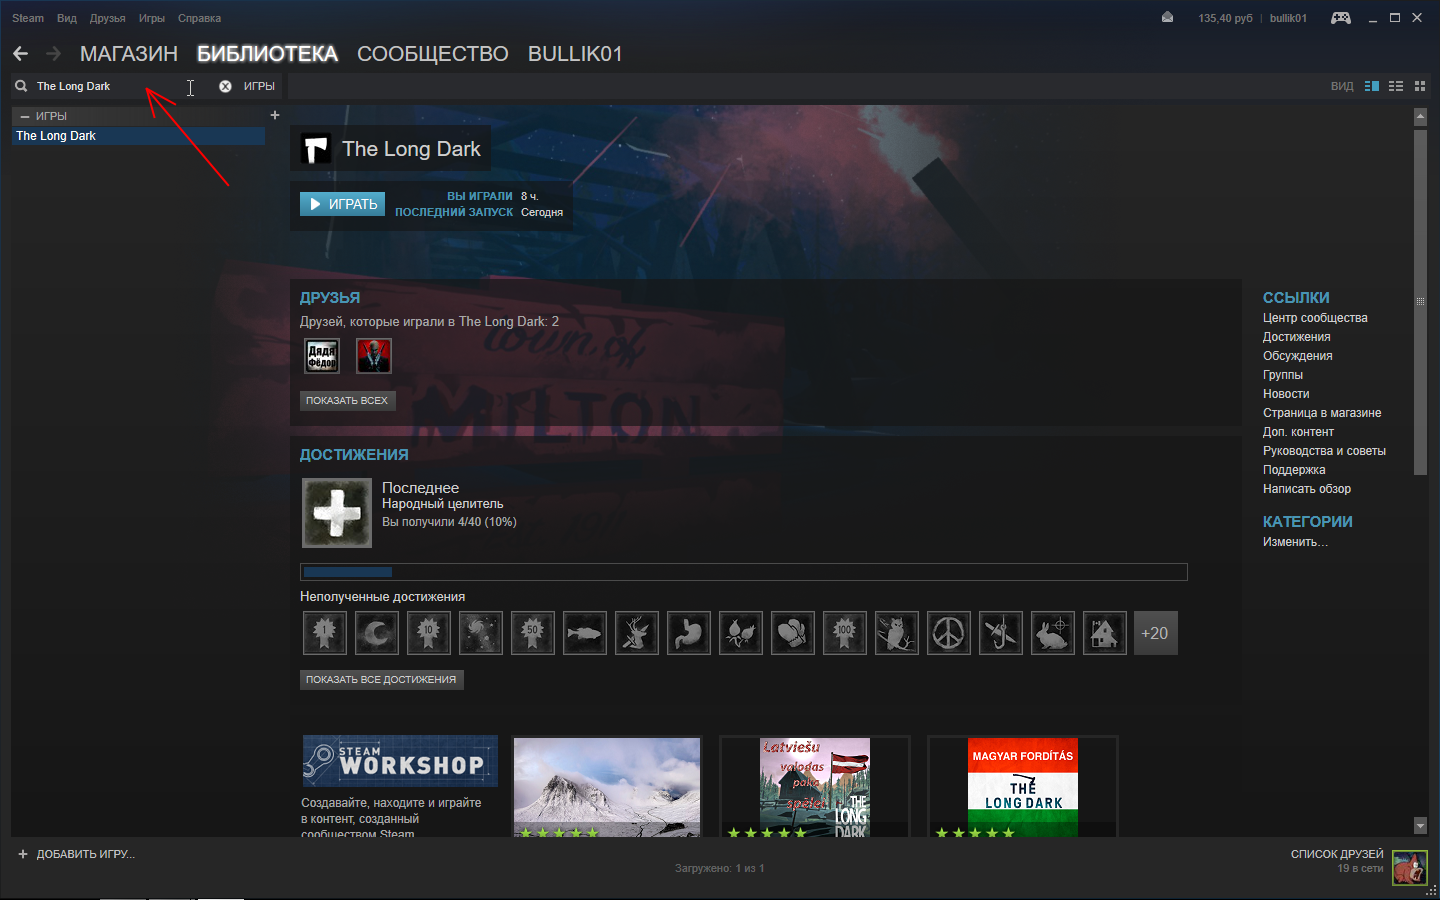Image resolution: width=1440 pixels, height=900 pixels.
Task: Open the fishing hook locked achievement
Action: (1000, 633)
